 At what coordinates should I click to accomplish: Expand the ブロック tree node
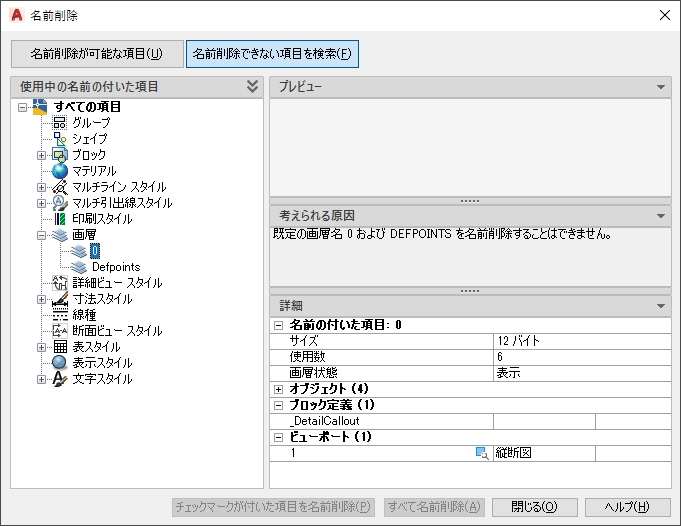click(x=41, y=155)
